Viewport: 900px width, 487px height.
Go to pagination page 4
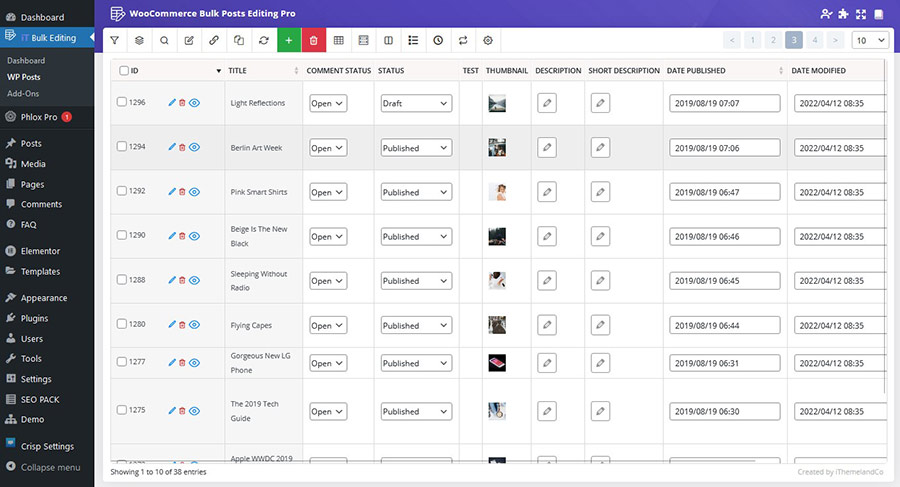(814, 40)
